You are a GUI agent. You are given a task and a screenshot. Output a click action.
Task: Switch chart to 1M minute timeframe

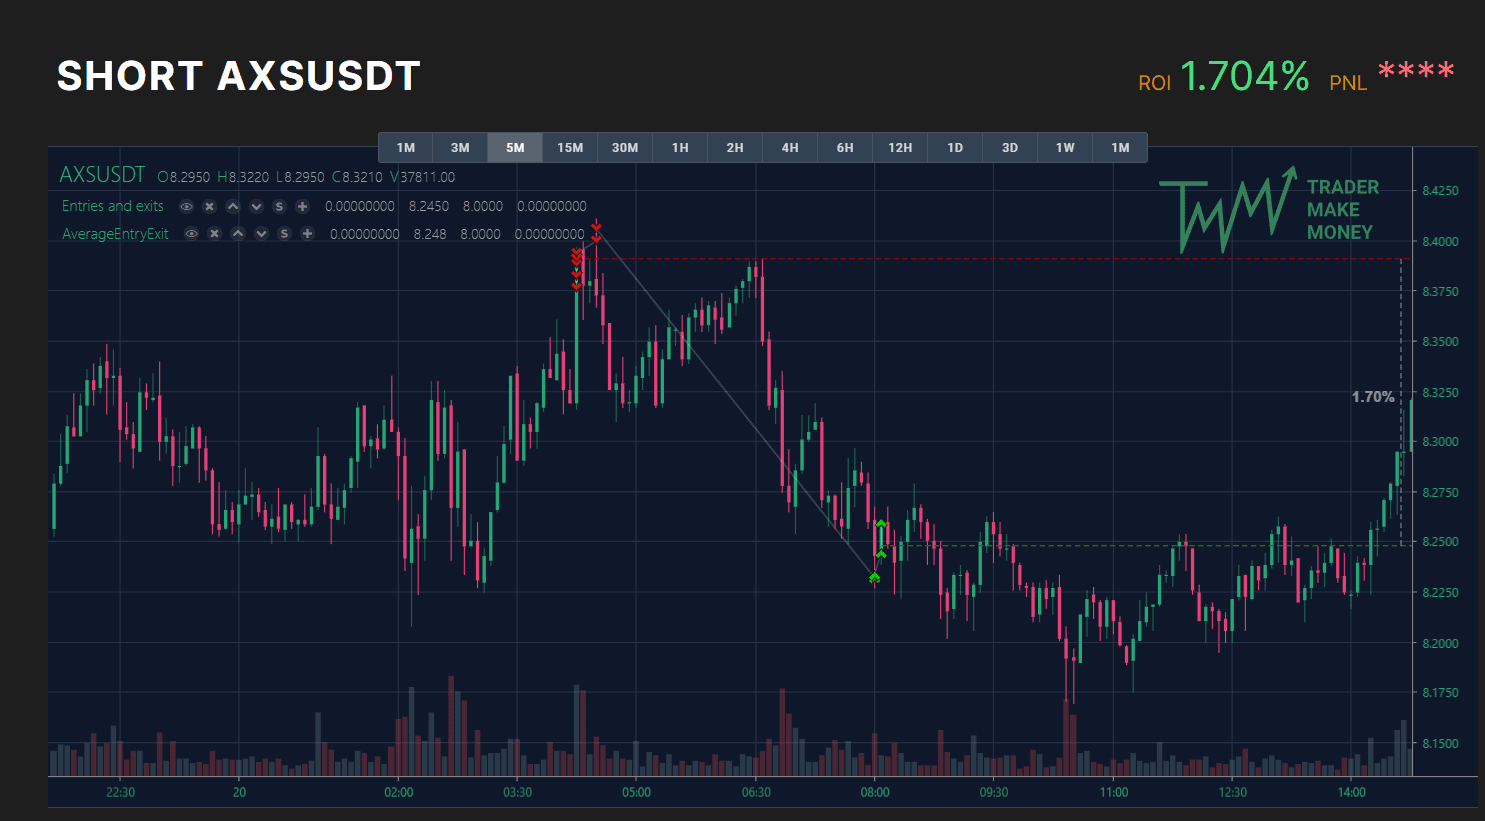point(405,147)
